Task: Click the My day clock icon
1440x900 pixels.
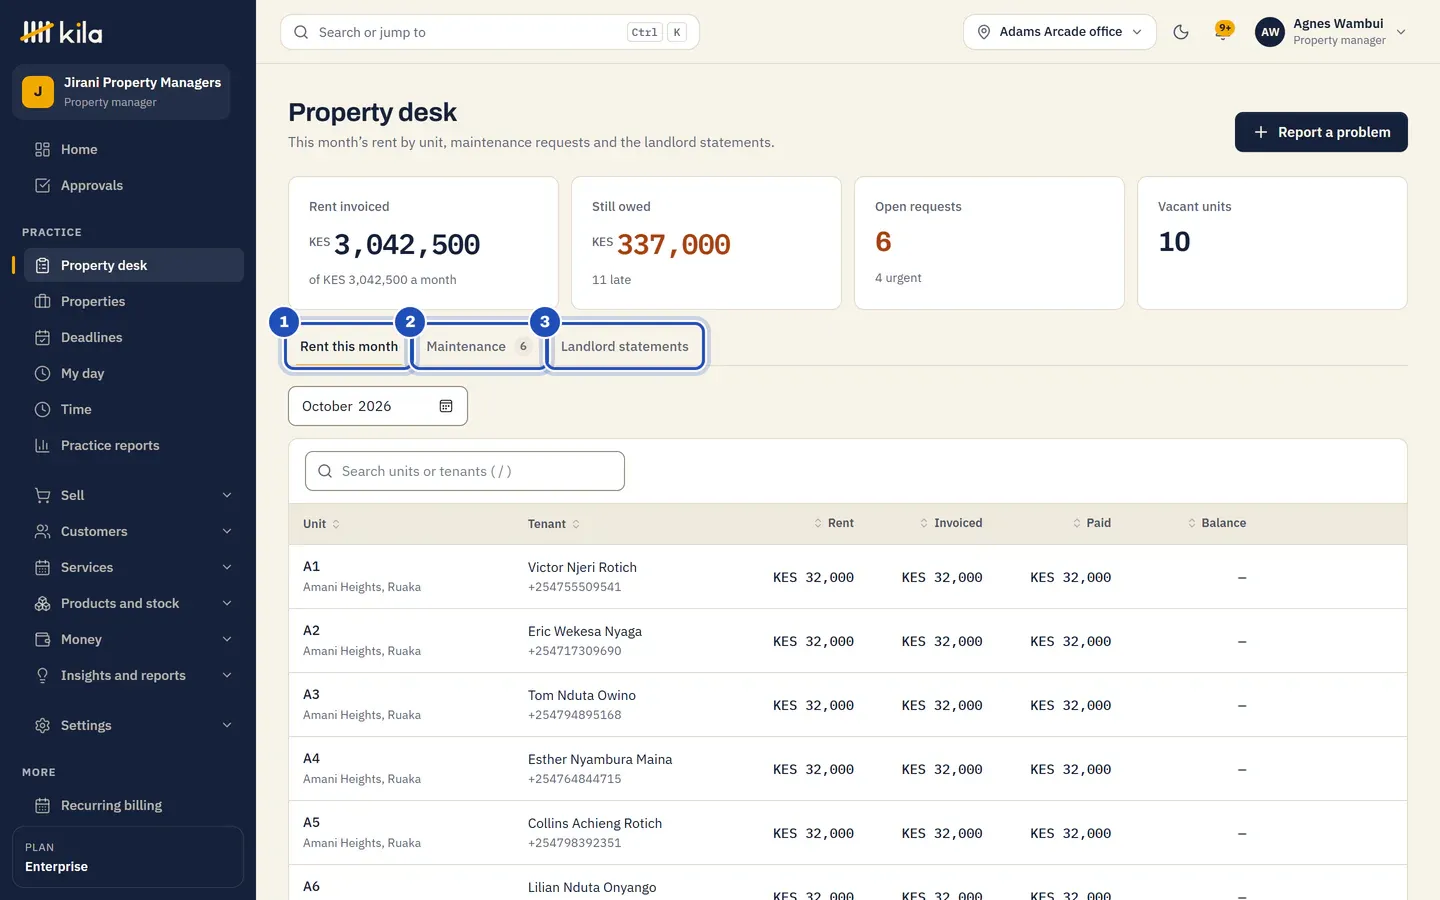Action: 42,373
